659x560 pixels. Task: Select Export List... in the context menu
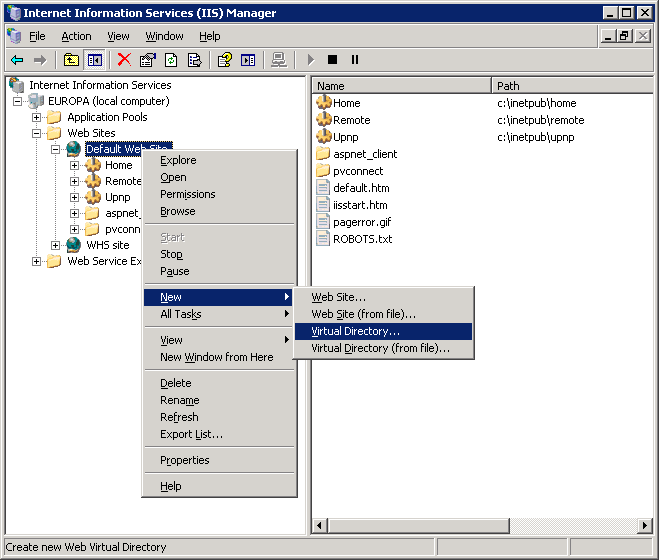coord(219,434)
